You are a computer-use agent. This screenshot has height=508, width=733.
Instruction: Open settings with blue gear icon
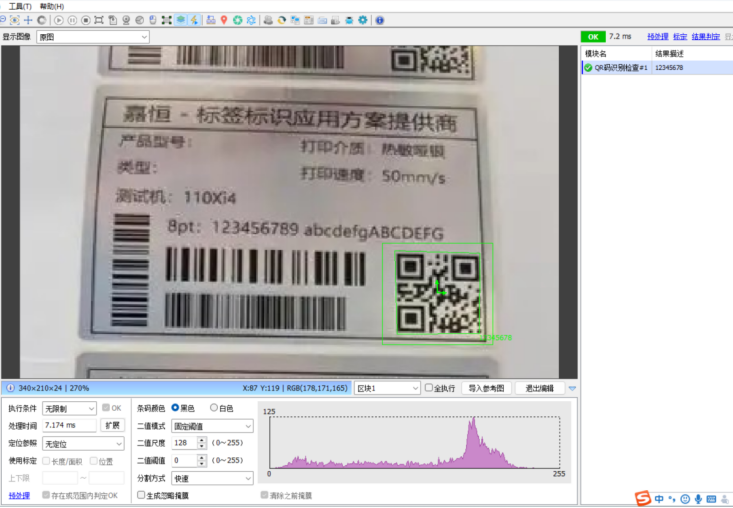(x=363, y=20)
